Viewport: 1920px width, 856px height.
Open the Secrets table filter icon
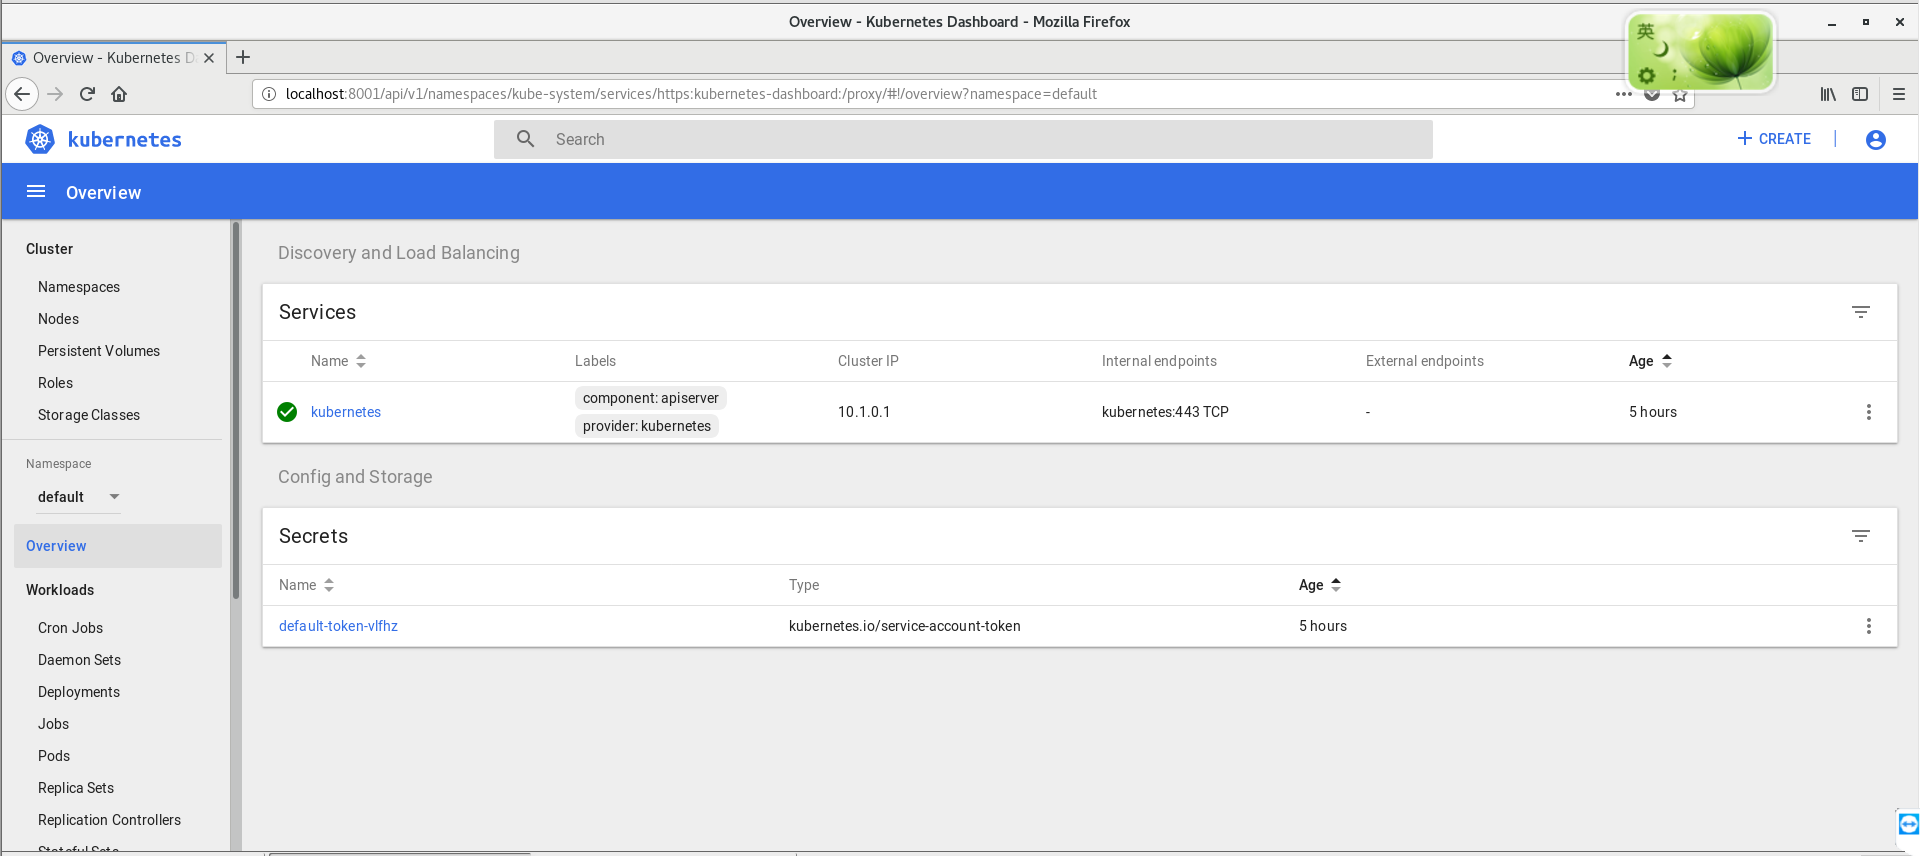1861,536
